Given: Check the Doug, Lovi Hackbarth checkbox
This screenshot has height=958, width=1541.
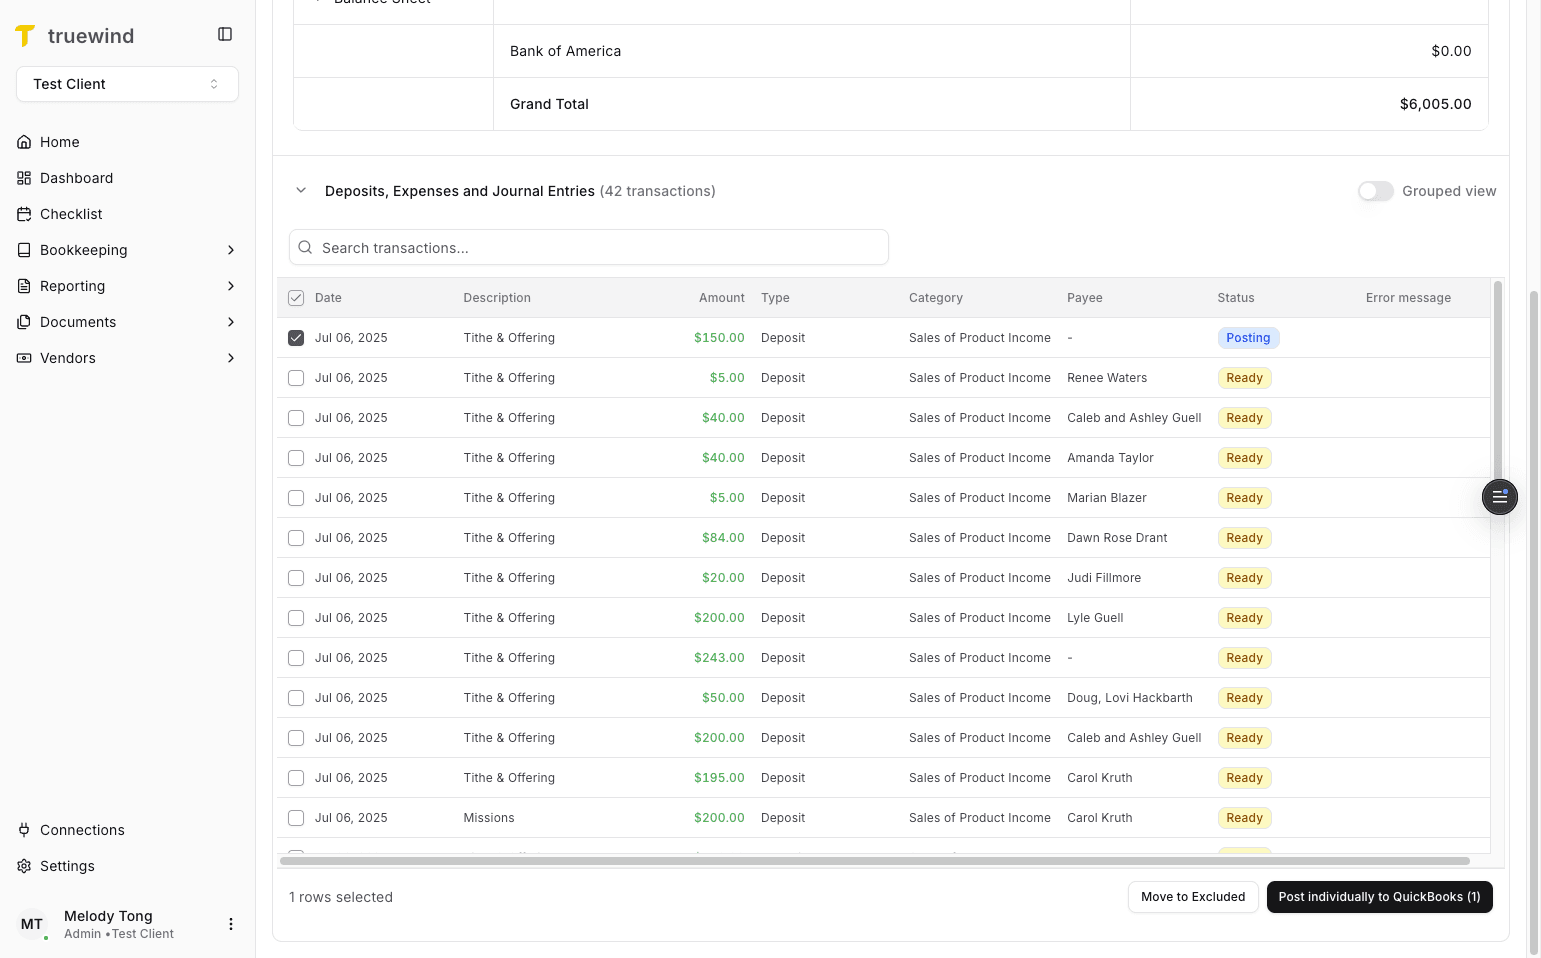Looking at the screenshot, I should (296, 698).
